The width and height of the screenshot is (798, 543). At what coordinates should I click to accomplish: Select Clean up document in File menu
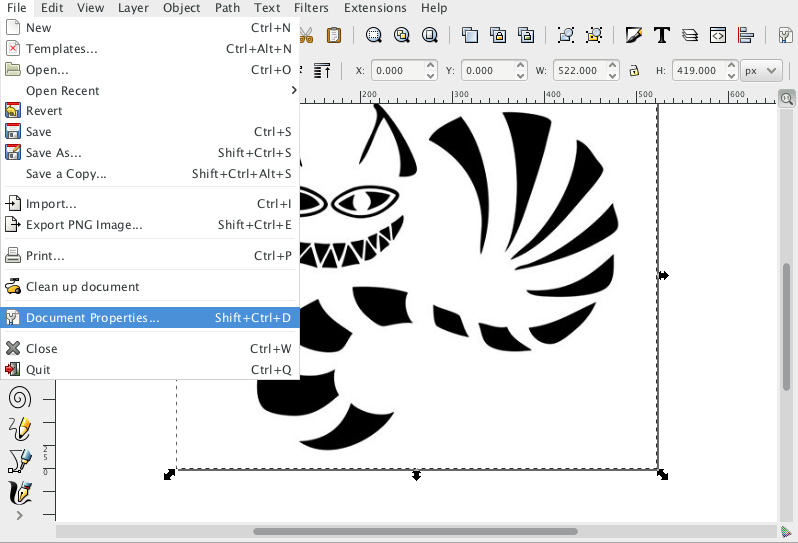[x=150, y=287]
